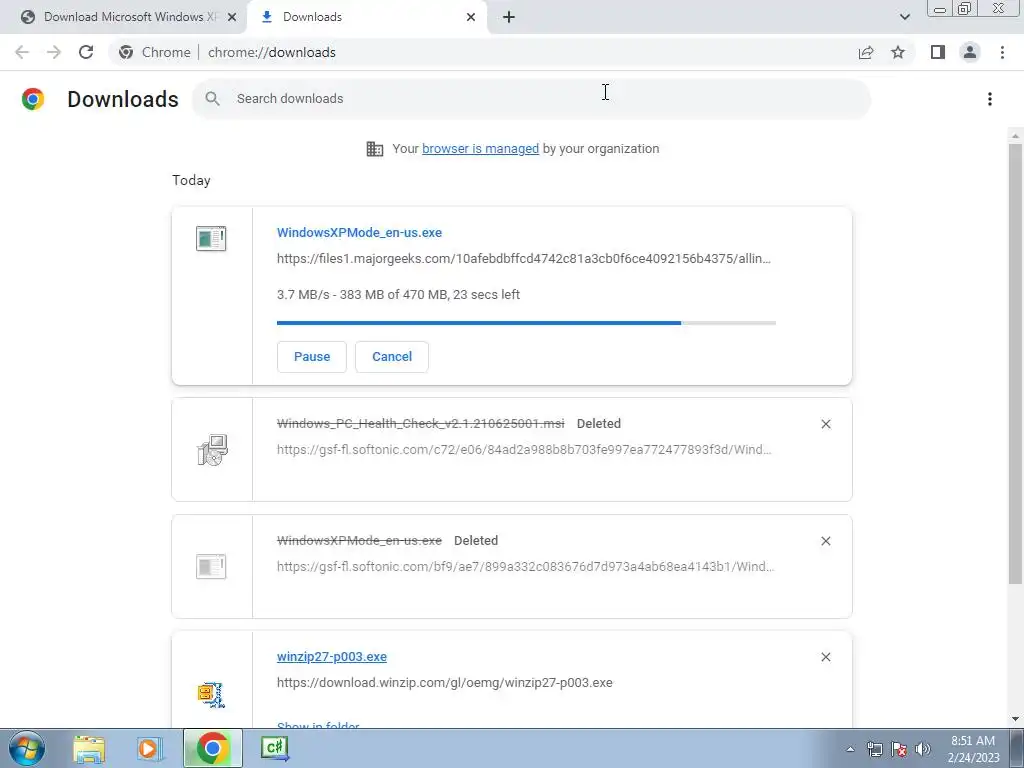Bookmark this tab with the star icon
The height and width of the screenshot is (768, 1024).
[898, 52]
